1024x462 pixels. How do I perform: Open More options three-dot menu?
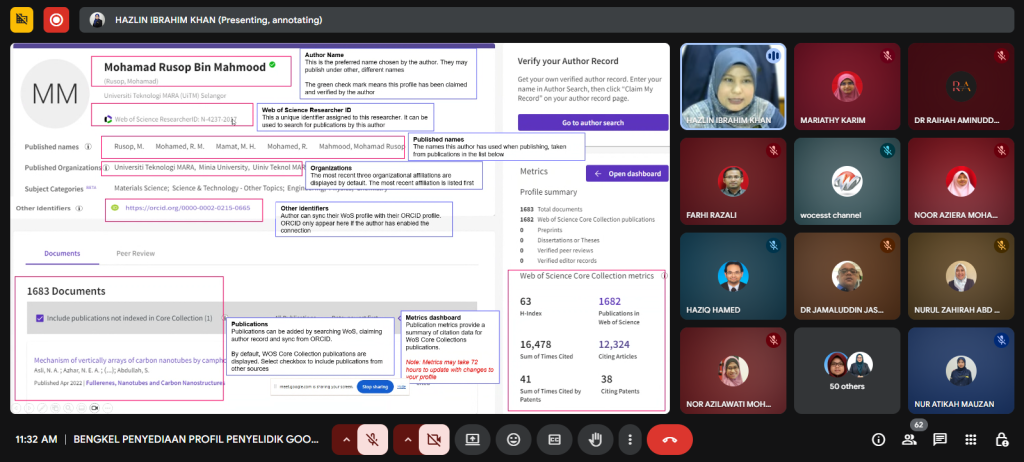[628, 439]
